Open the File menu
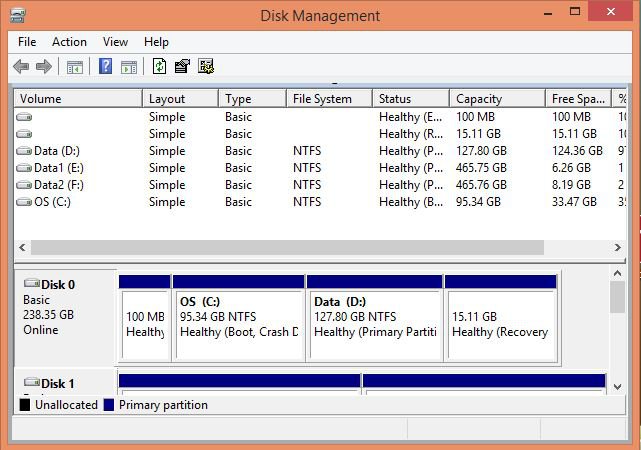 pos(27,42)
